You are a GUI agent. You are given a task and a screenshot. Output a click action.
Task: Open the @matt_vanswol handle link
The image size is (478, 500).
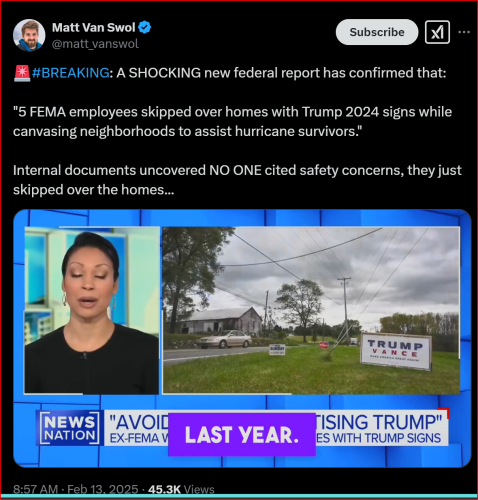coord(95,44)
